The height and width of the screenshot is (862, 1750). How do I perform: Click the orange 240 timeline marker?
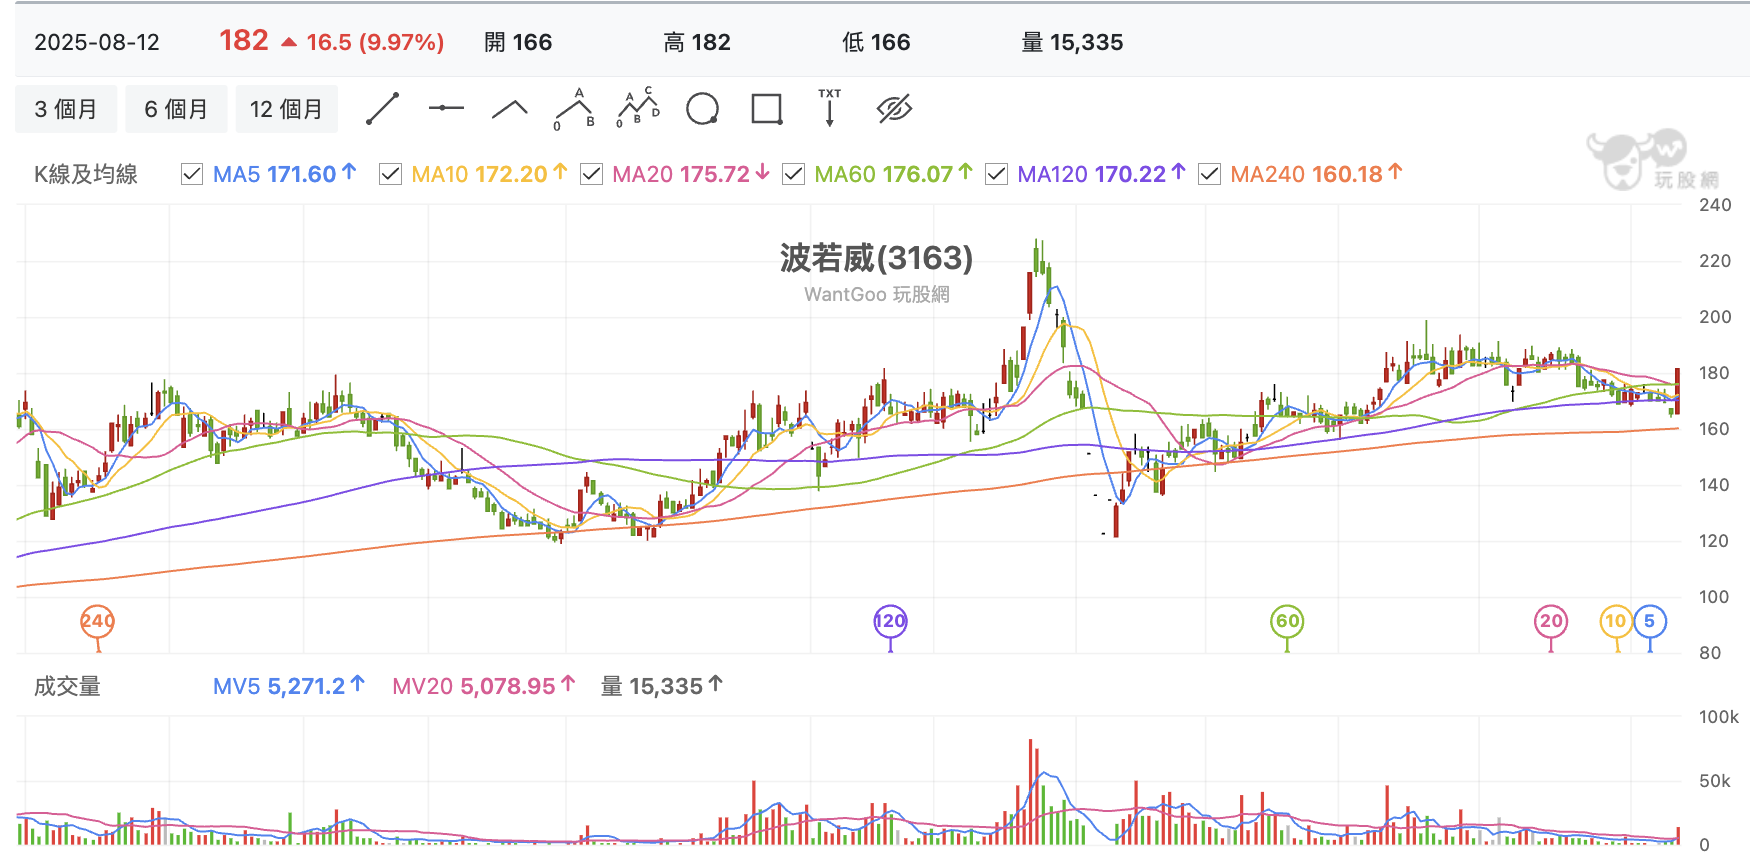pyautogui.click(x=98, y=622)
